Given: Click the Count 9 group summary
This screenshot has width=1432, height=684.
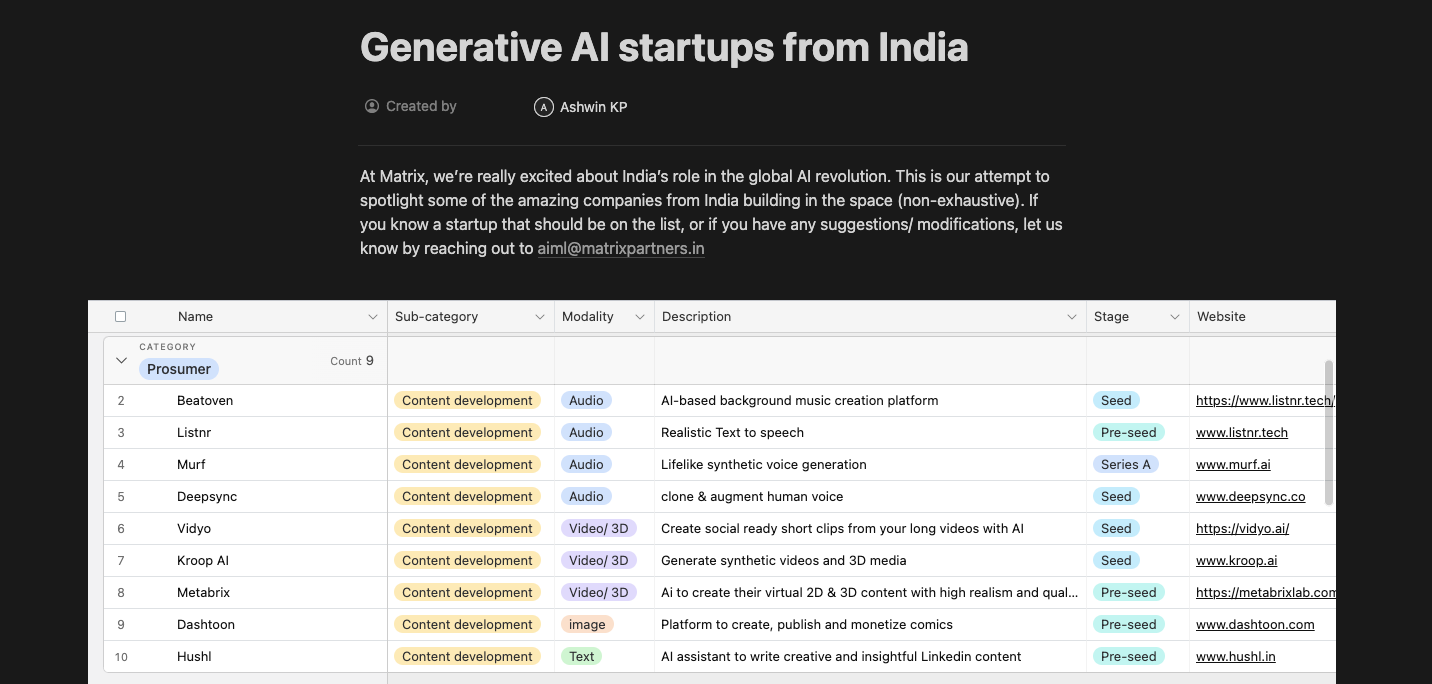Looking at the screenshot, I should [352, 361].
